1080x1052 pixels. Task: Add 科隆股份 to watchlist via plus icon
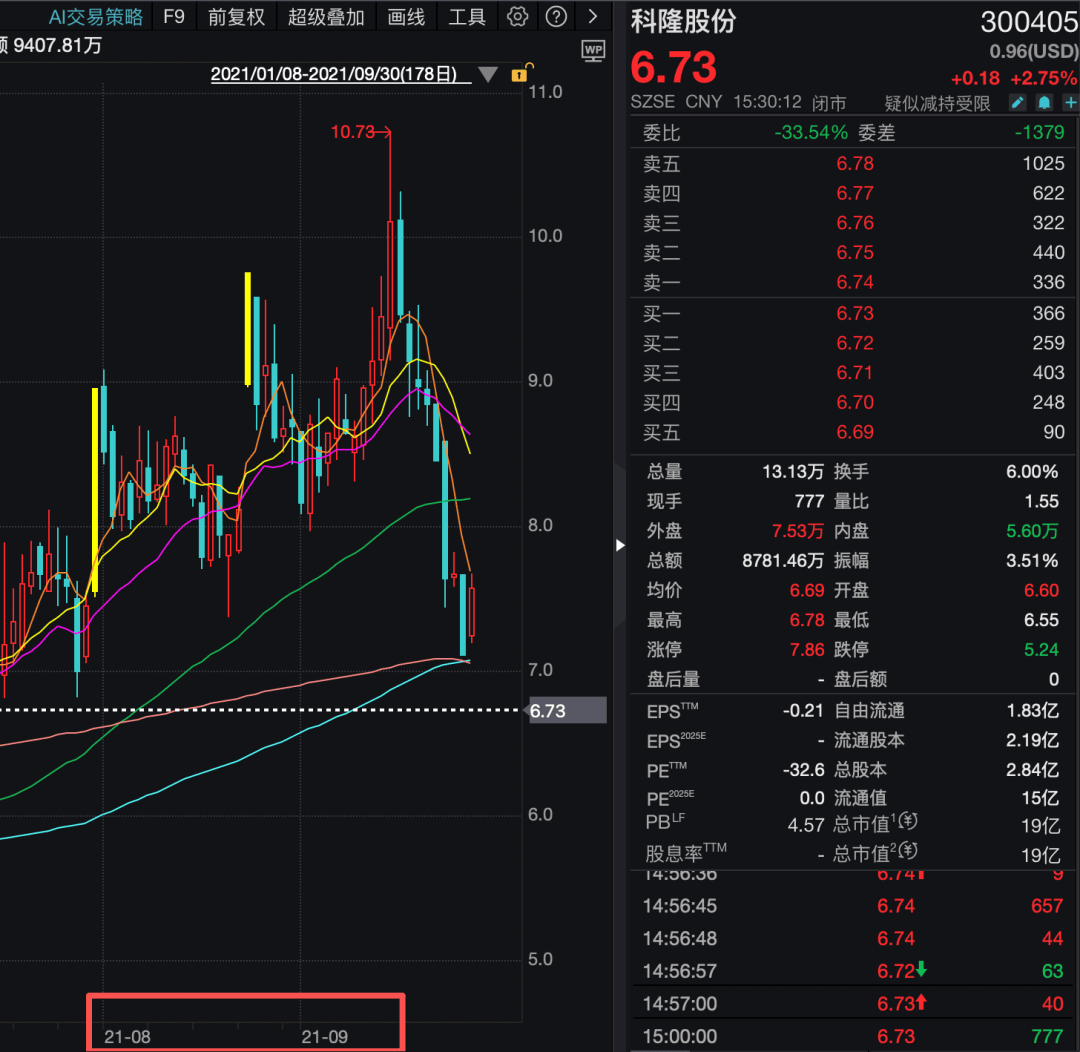tap(1070, 102)
